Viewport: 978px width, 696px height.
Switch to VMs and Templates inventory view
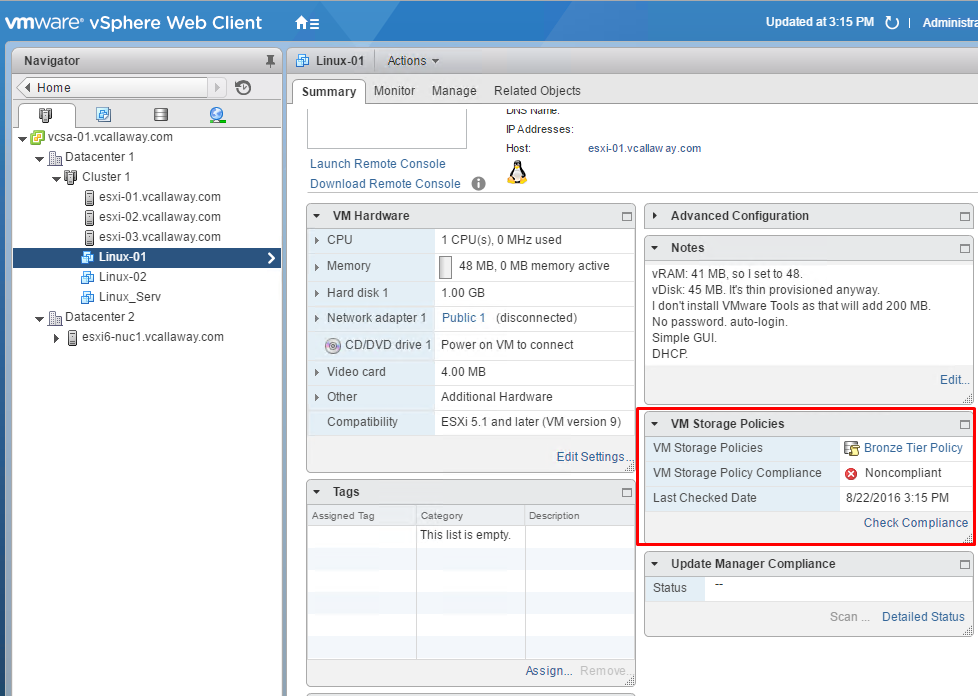pos(104,115)
